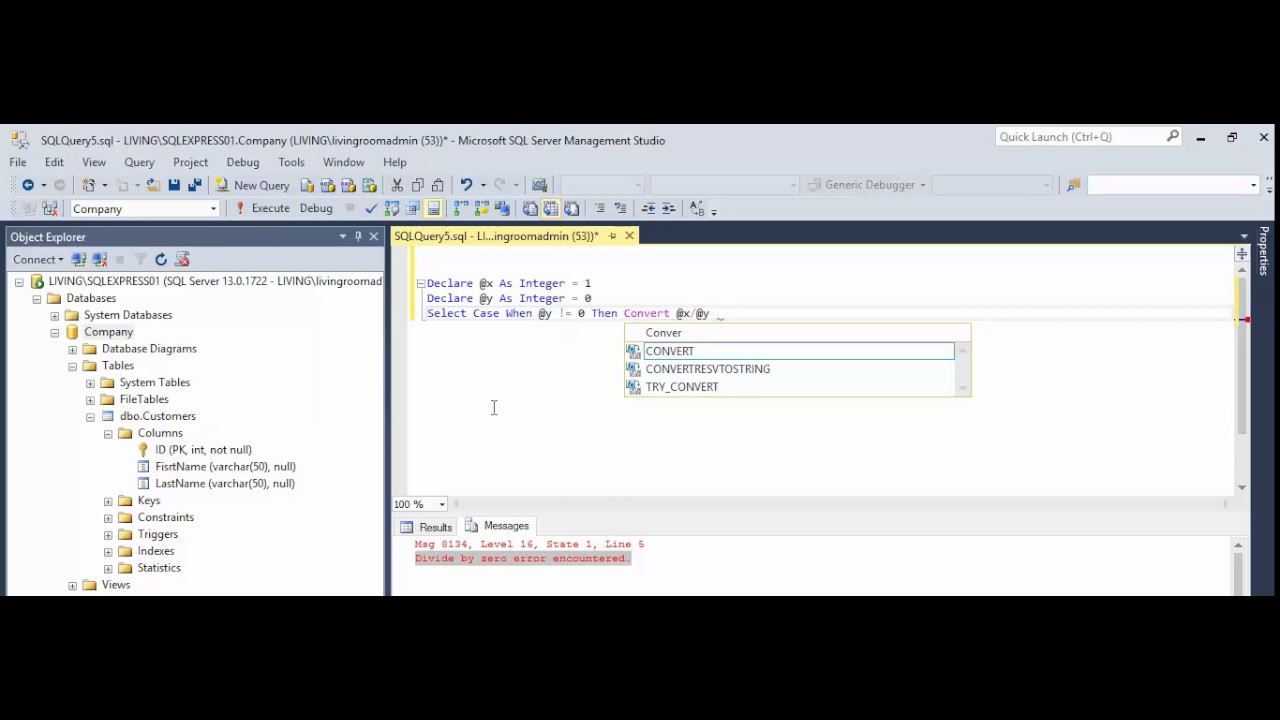Click the Save All icon
The height and width of the screenshot is (720, 1280).
pyautogui.click(x=195, y=185)
